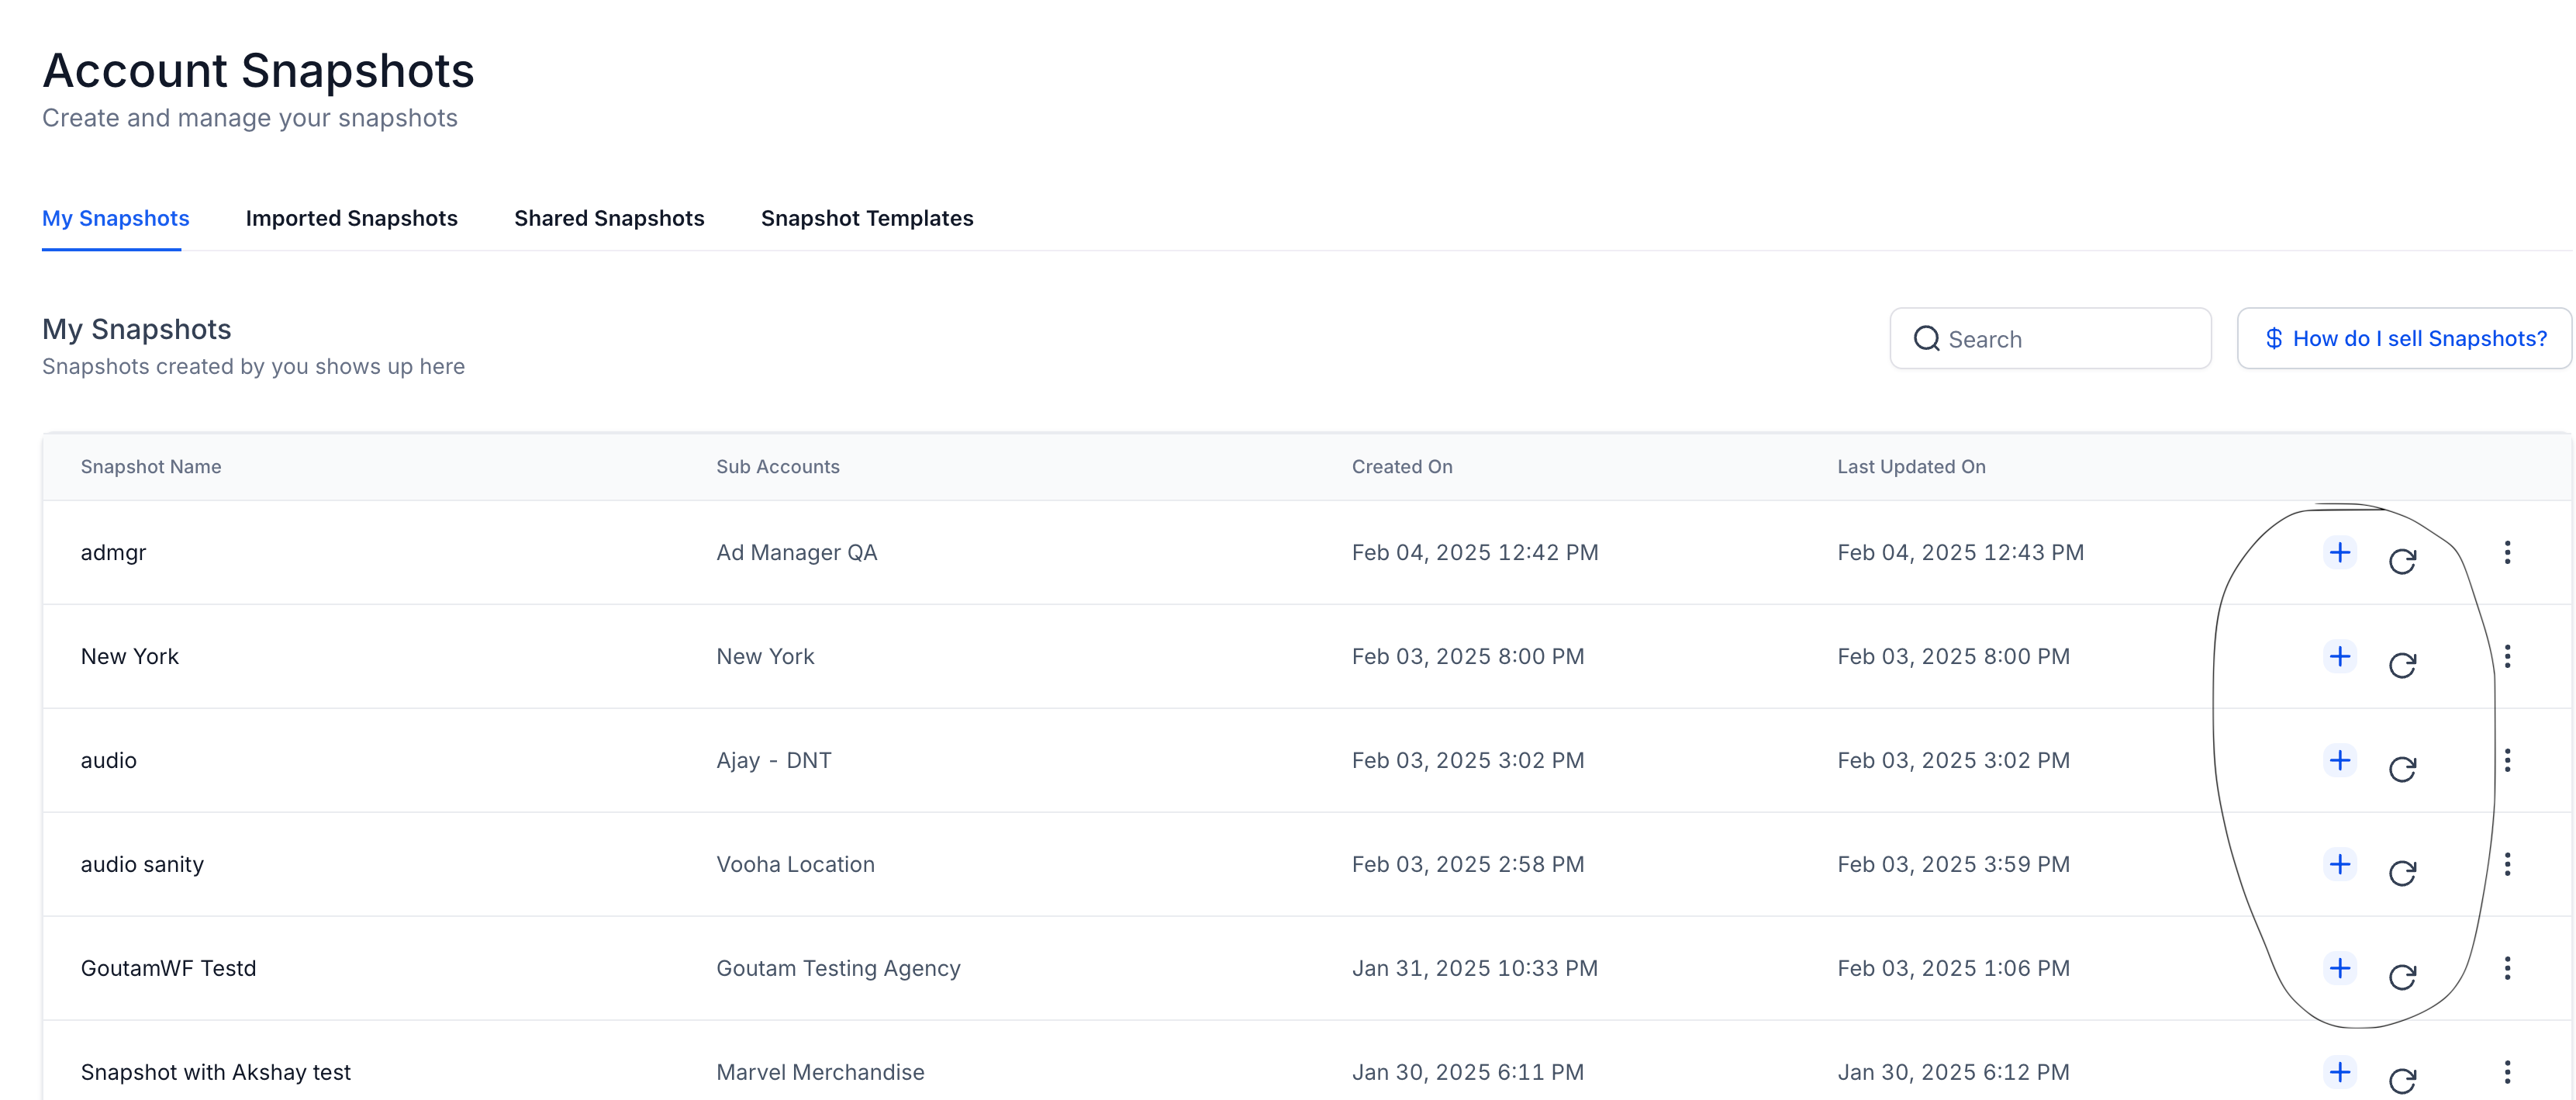Screen dimensions: 2576x1100
Task: Switch to Shared Snapshots tab
Action: click(609, 218)
